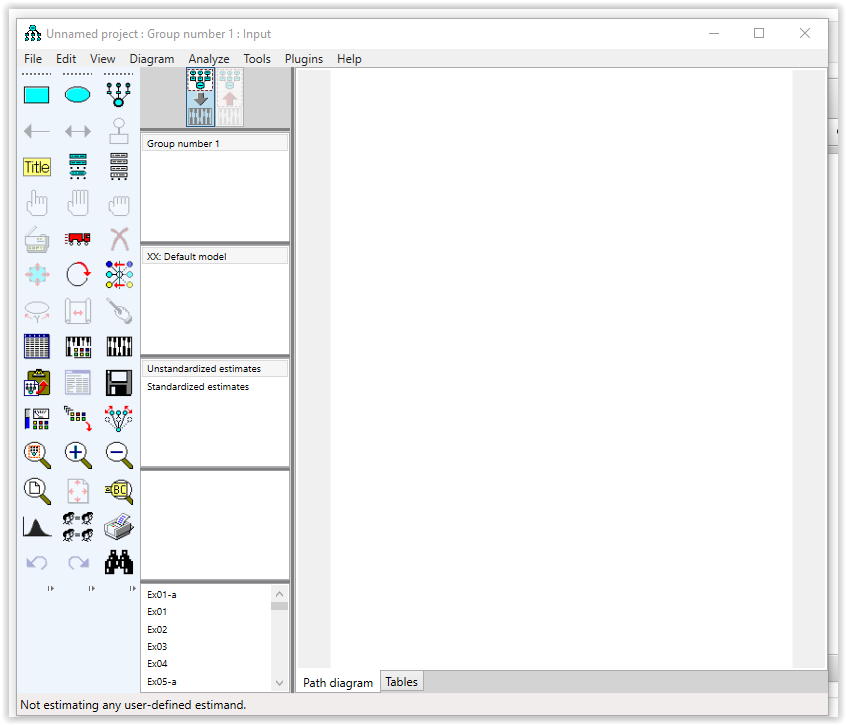Choose Standardized estimates
Viewport: 846px width, 725px height.
[215, 387]
